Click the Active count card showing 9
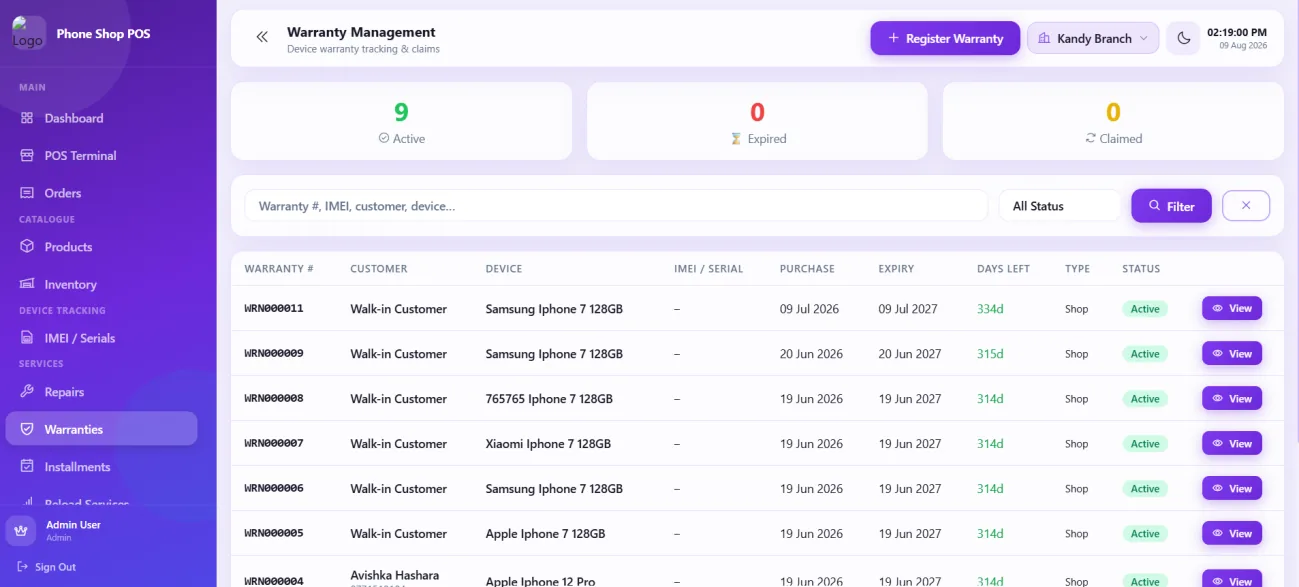1299x587 pixels. pyautogui.click(x=401, y=121)
